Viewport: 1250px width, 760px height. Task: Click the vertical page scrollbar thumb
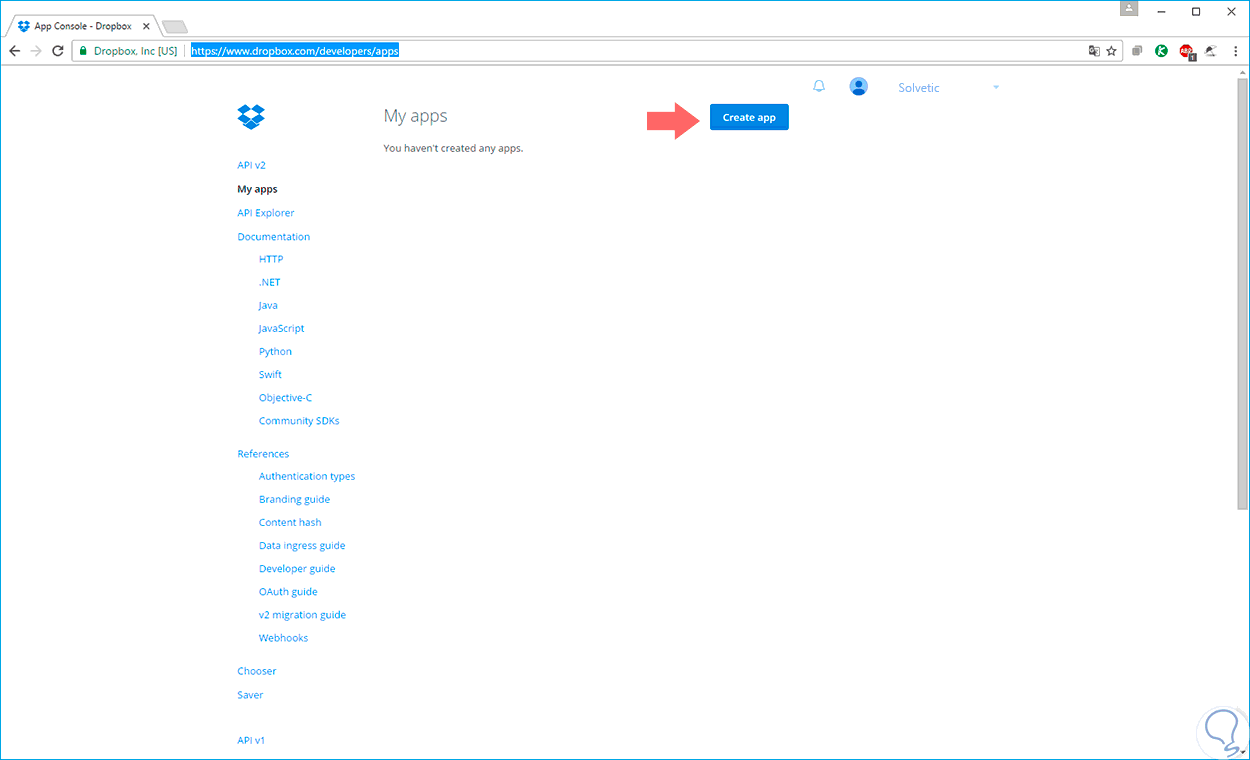[x=1243, y=295]
